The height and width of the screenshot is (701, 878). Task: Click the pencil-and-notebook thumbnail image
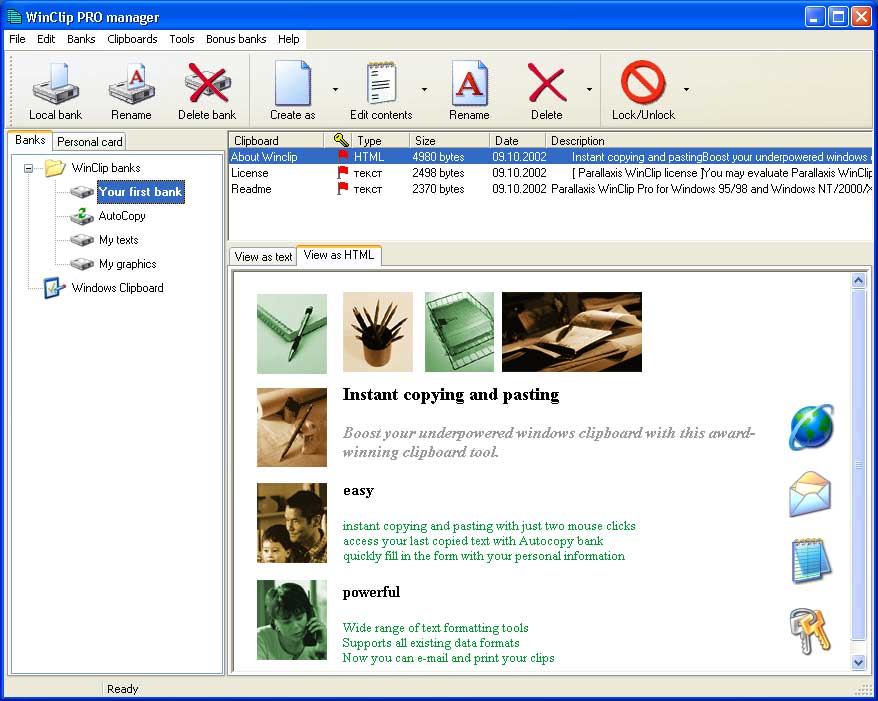click(292, 333)
